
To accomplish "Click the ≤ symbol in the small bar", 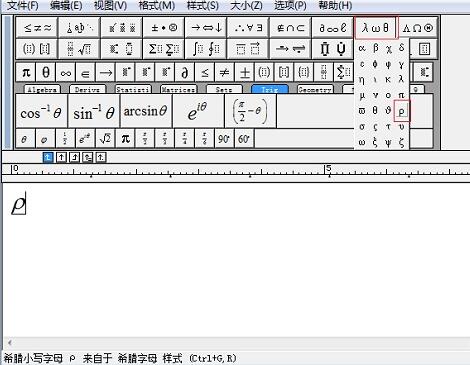I will (x=205, y=72).
